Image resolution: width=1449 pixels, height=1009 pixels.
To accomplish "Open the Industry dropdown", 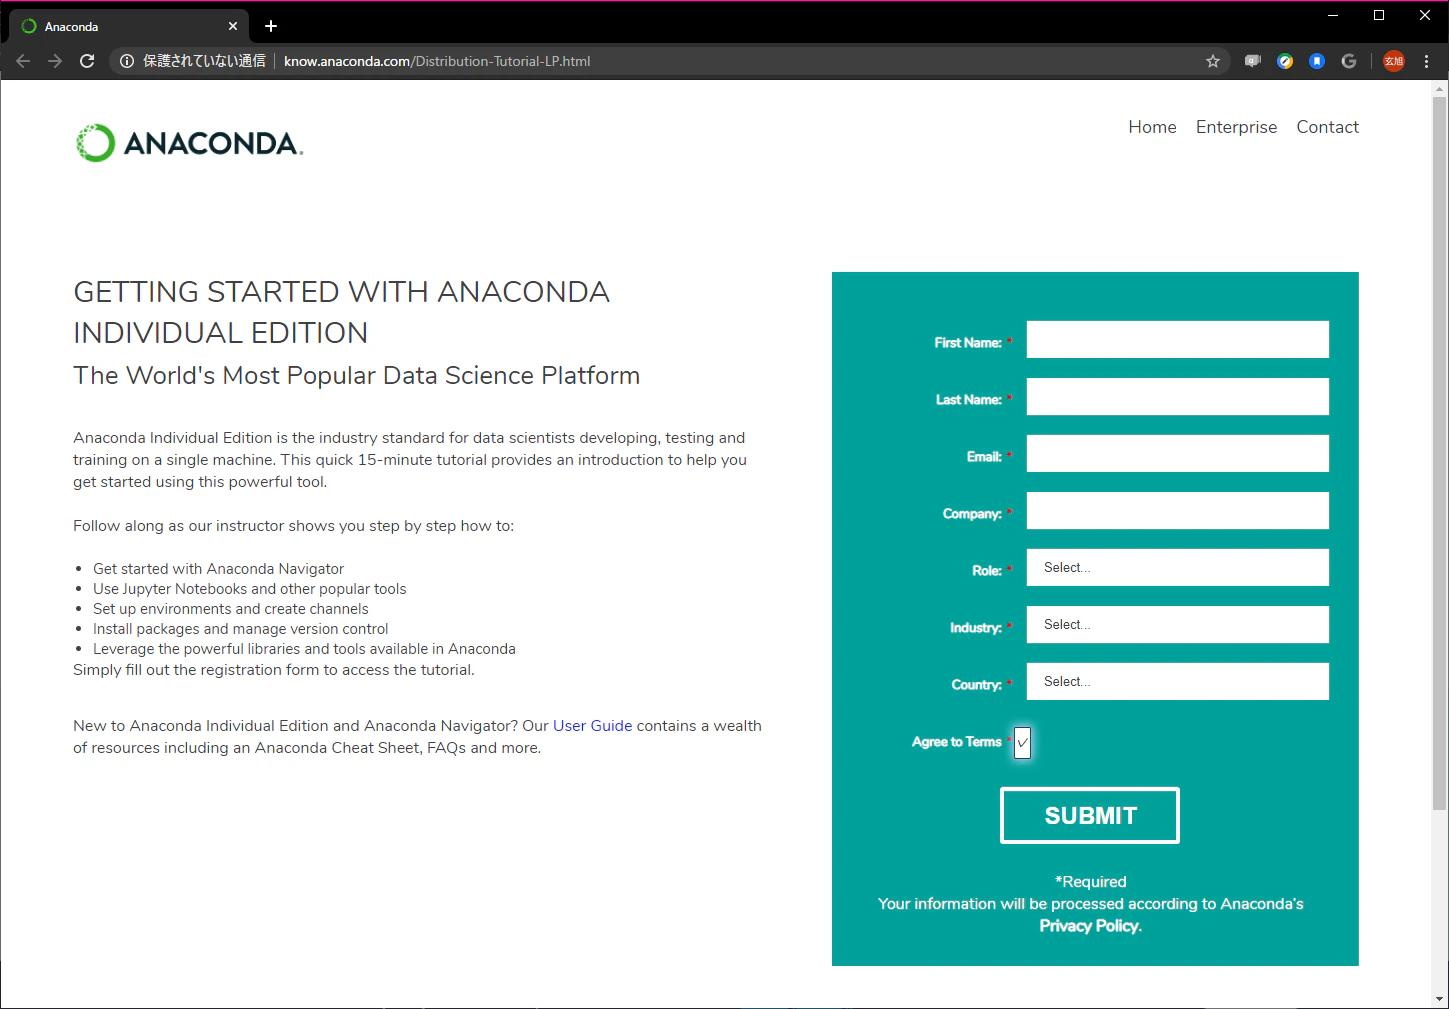I will coord(1178,624).
